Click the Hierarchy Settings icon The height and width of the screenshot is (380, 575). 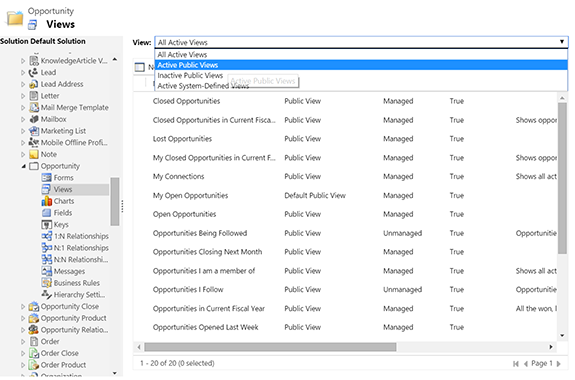click(47, 295)
